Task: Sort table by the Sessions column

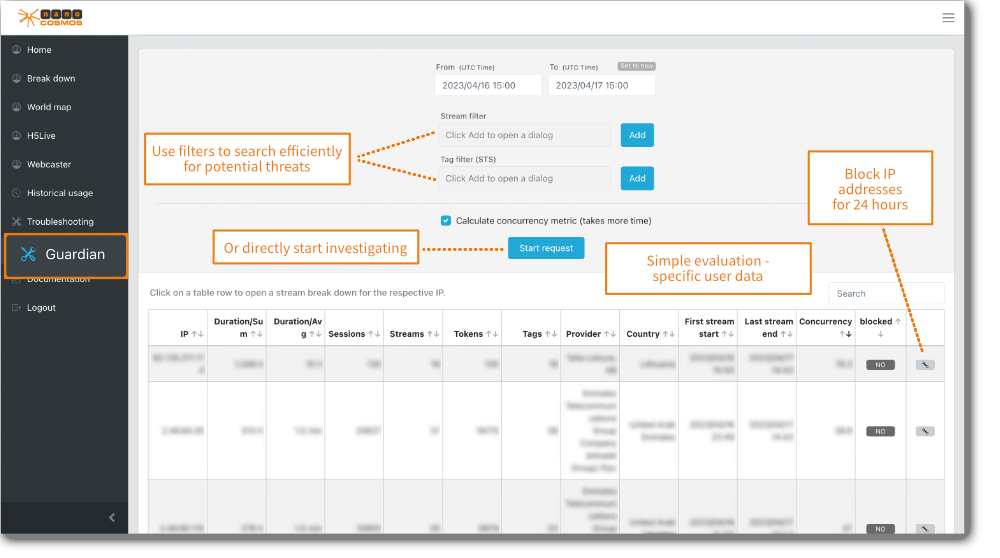Action: [x=352, y=334]
